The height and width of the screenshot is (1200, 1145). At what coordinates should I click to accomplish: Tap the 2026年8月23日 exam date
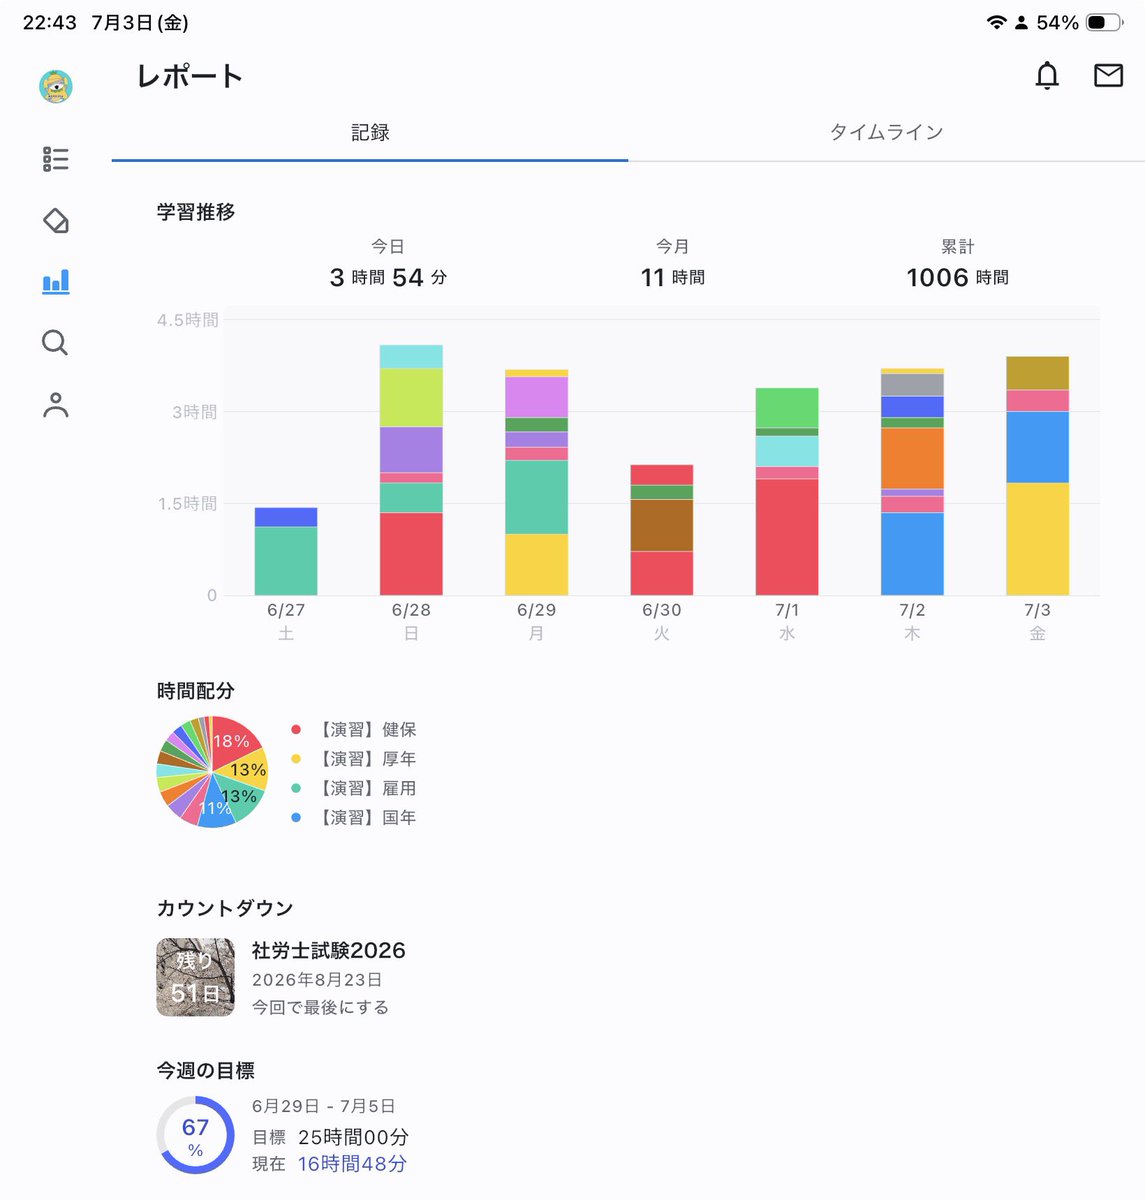(x=317, y=980)
